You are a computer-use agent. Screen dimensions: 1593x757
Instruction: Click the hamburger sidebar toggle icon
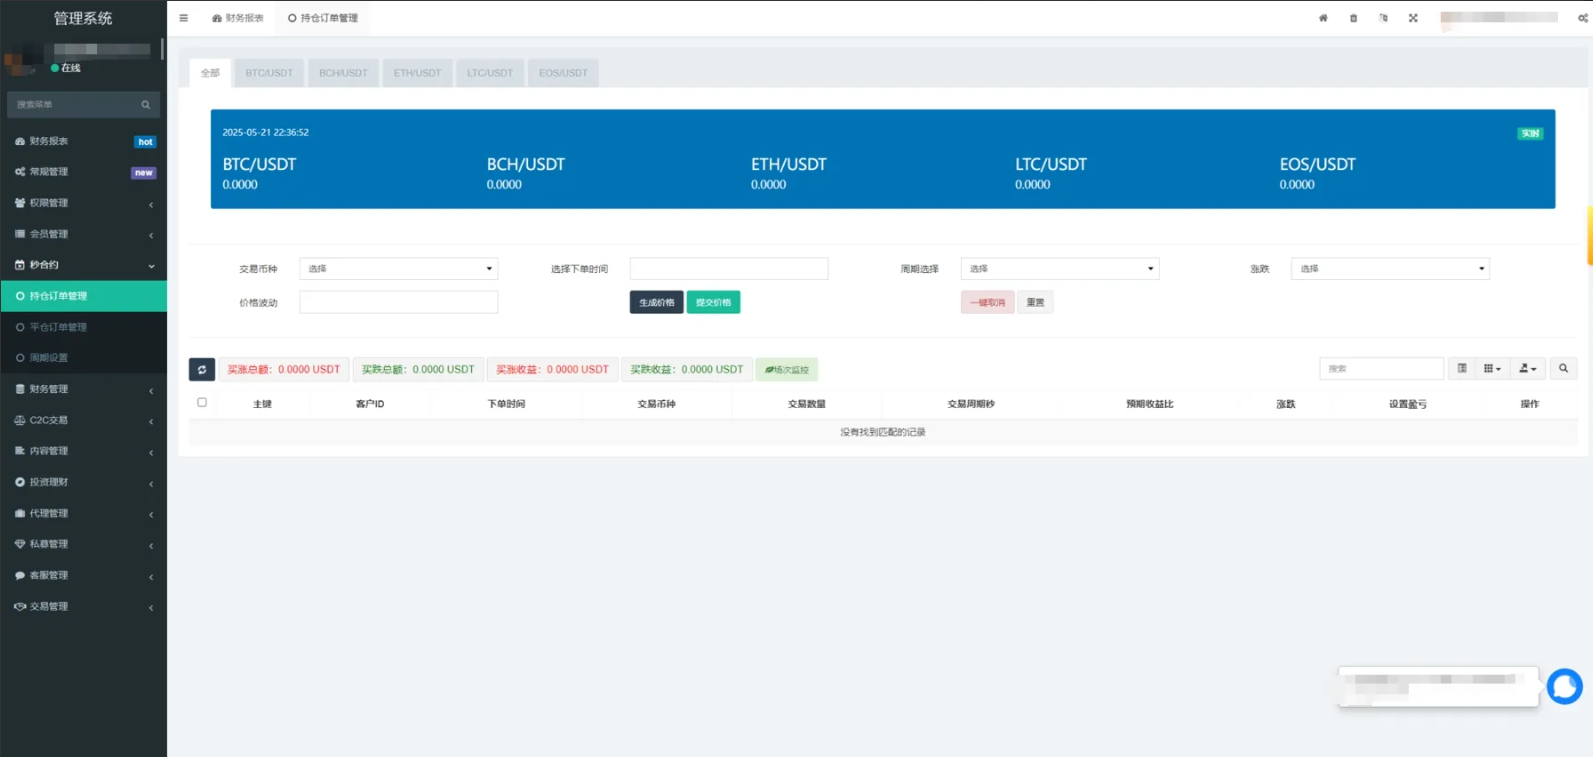[183, 18]
